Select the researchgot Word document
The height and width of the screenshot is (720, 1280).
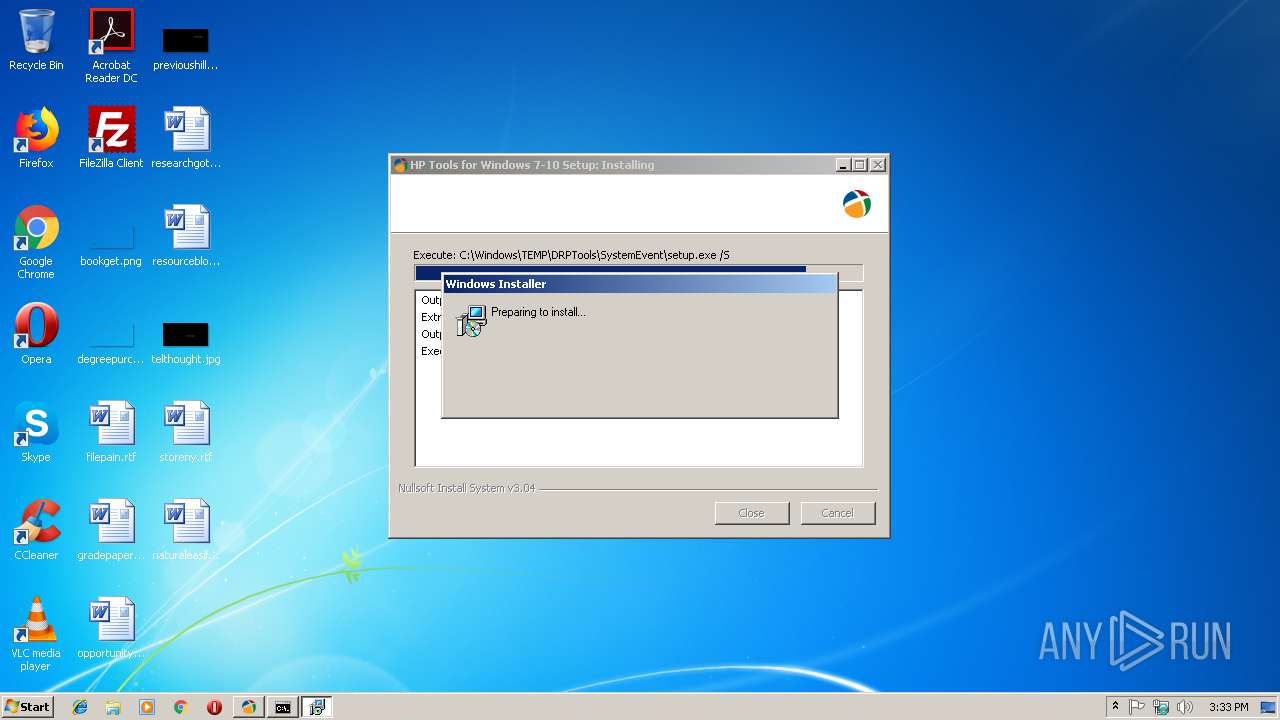click(186, 138)
